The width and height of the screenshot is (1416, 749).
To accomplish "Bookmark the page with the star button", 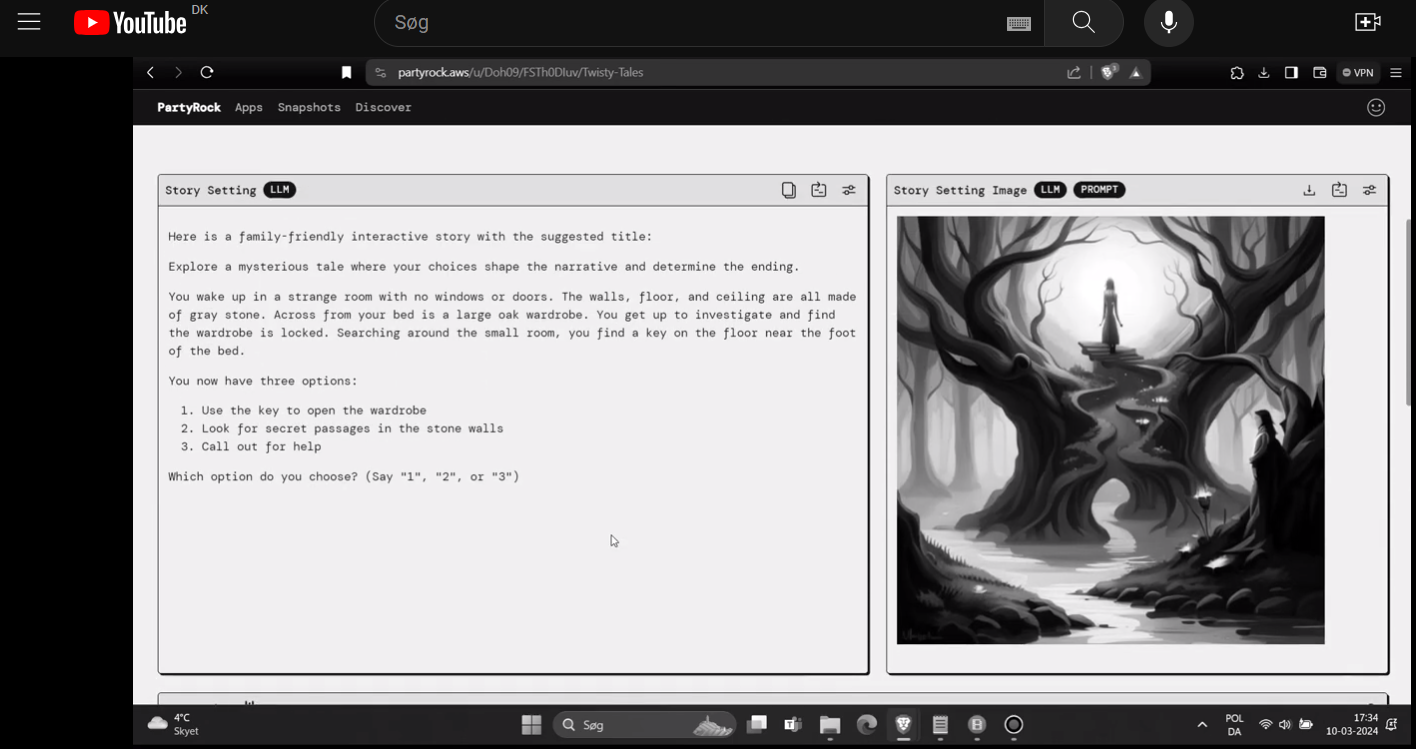I will (x=346, y=72).
